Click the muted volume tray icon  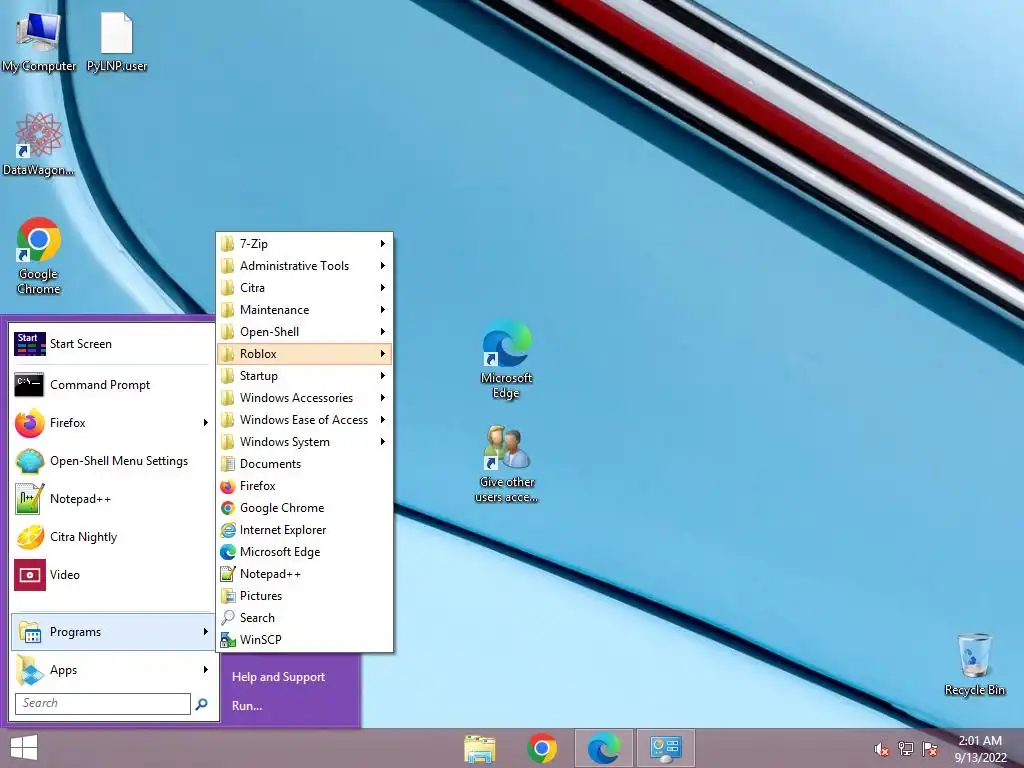coord(882,749)
